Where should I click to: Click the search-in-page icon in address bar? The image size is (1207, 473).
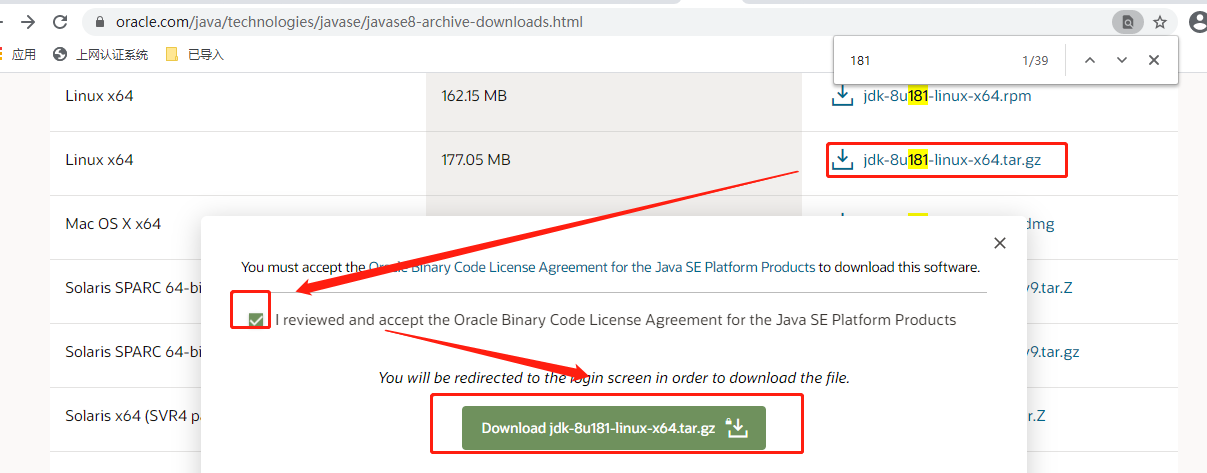[1127, 21]
